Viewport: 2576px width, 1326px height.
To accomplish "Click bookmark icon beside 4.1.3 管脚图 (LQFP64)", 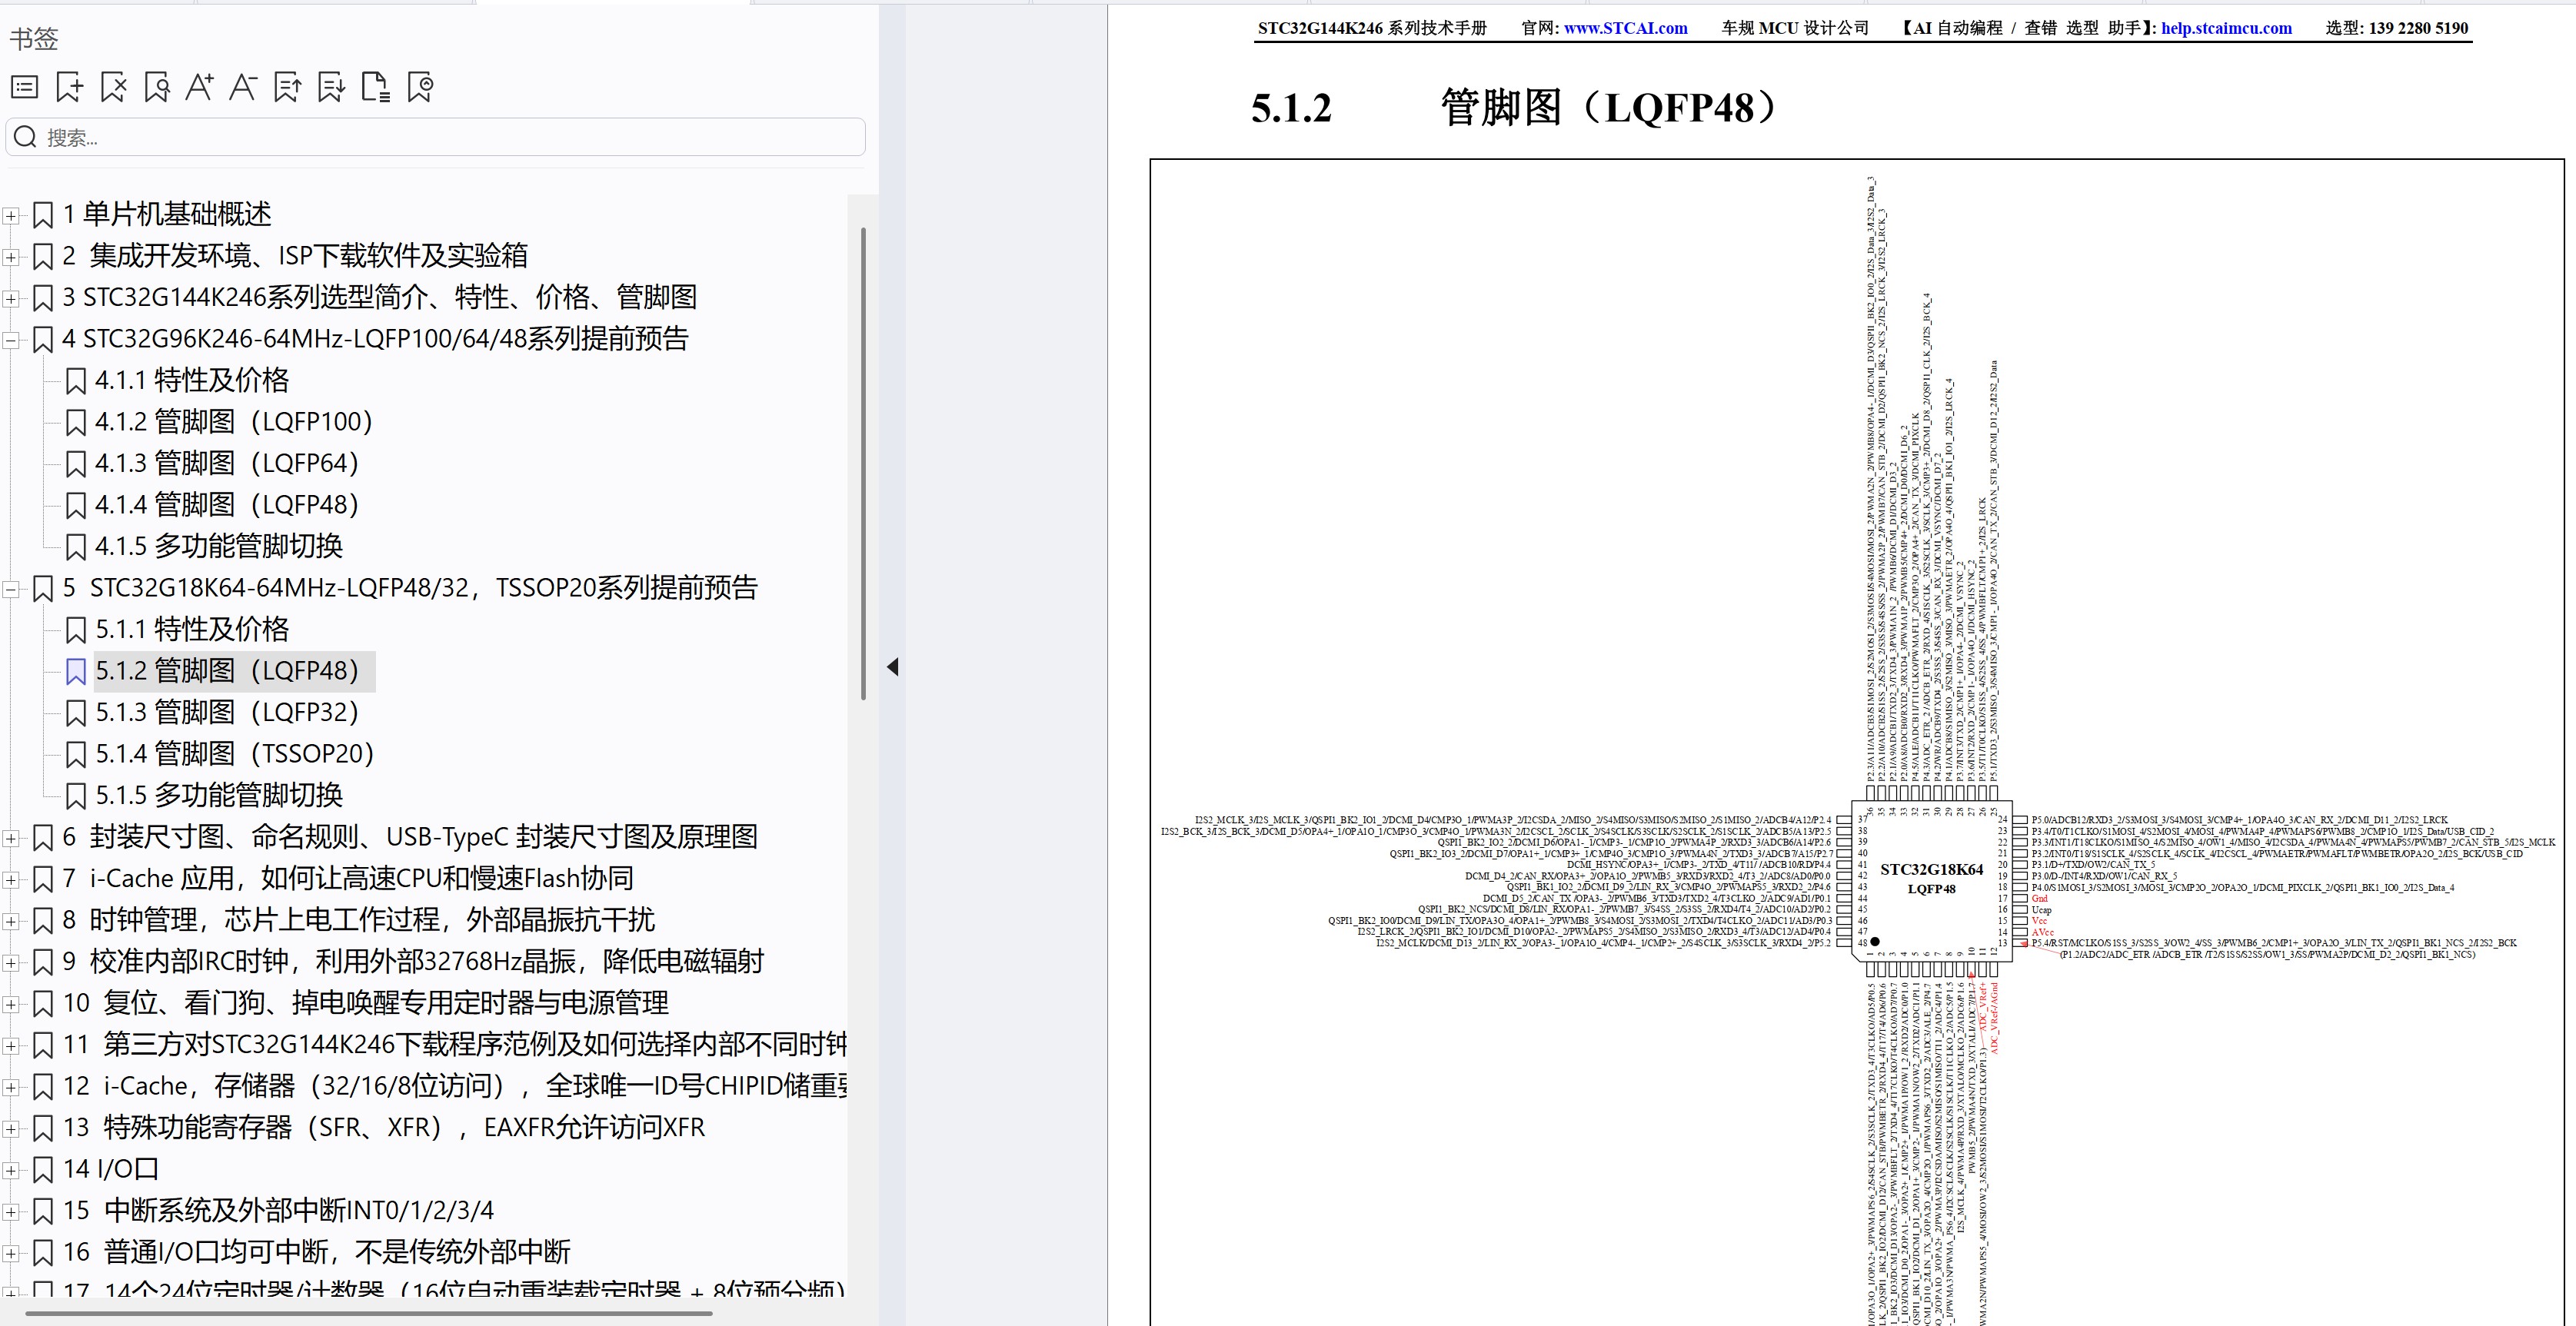I will coord(75,464).
